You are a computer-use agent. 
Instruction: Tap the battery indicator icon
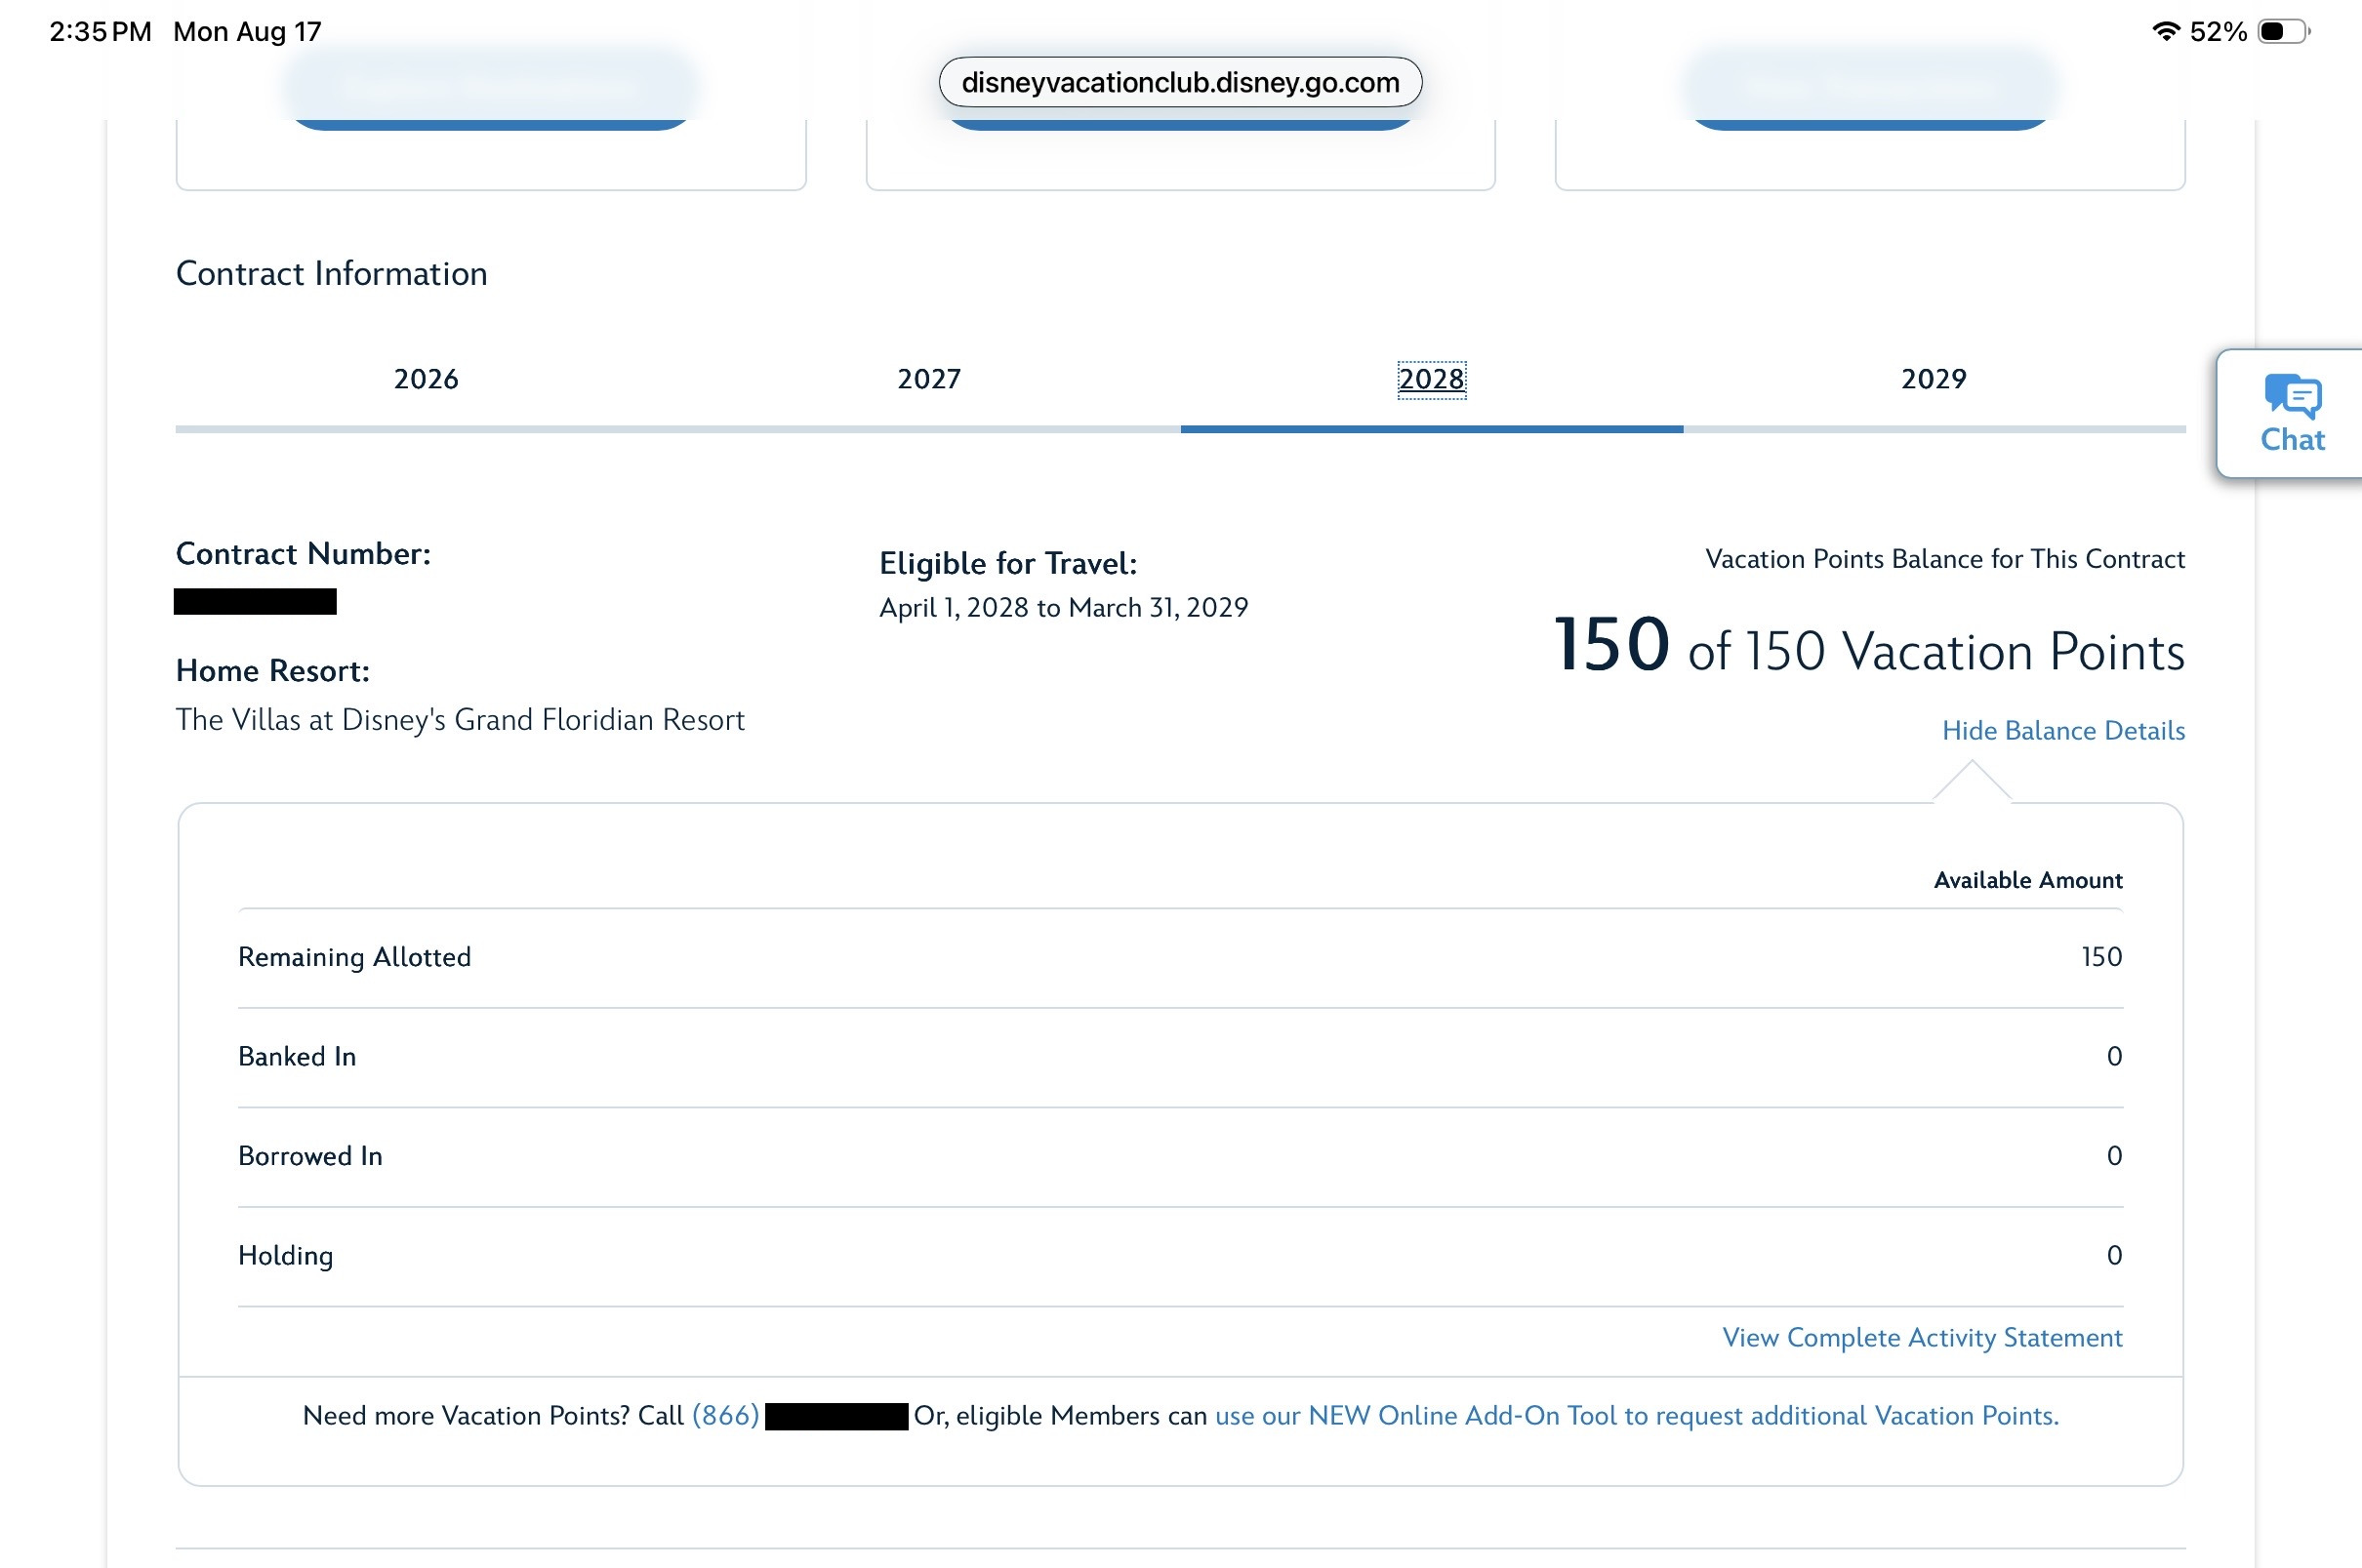point(2283,32)
